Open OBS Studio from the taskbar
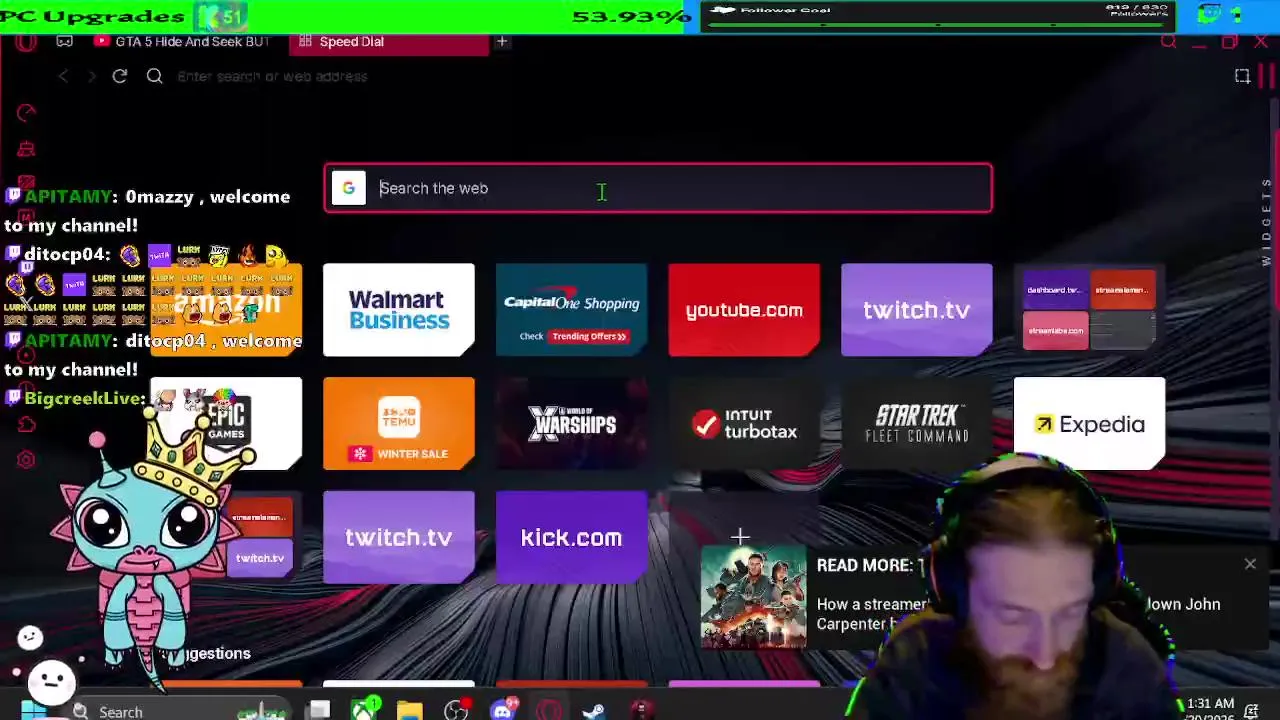Screen dimensions: 1280x720 tap(456, 711)
